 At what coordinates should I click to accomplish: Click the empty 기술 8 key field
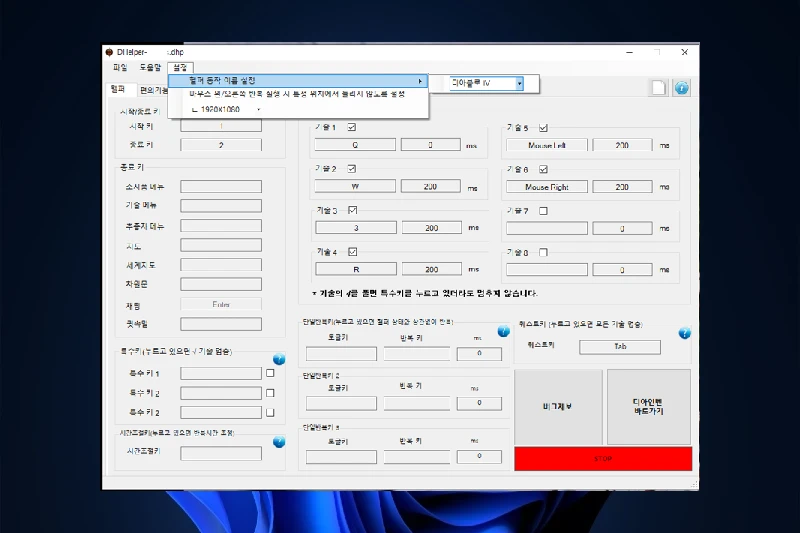[x=546, y=269]
